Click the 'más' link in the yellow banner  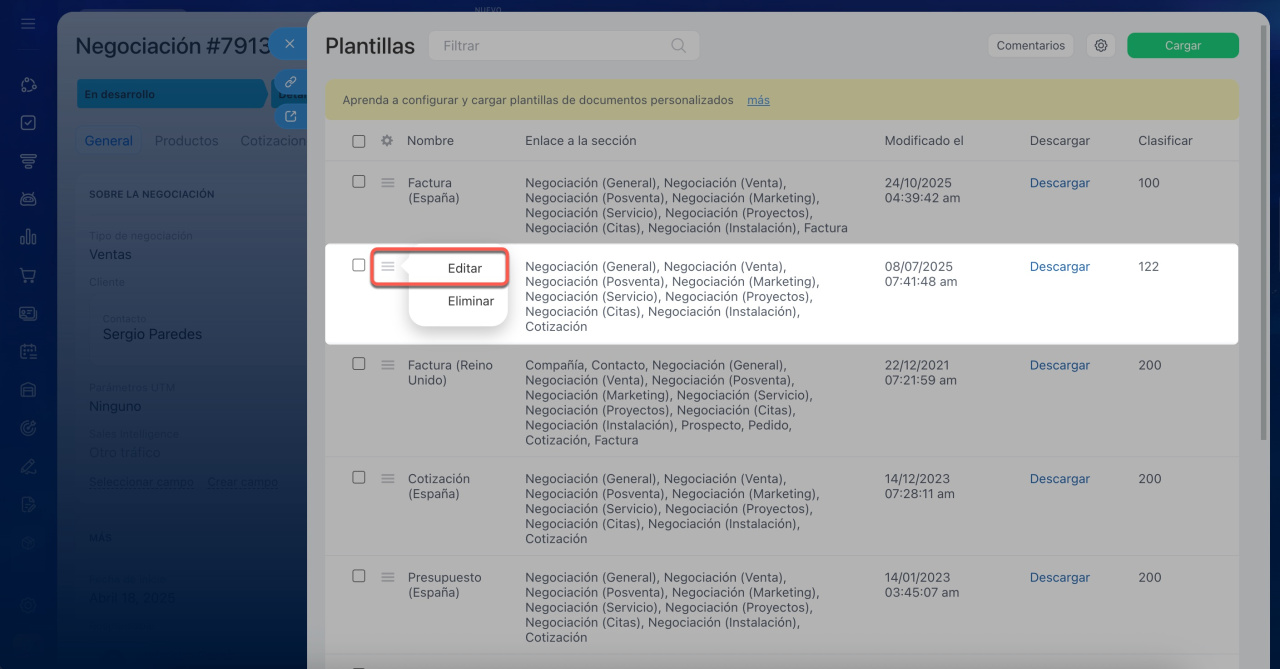pyautogui.click(x=758, y=100)
